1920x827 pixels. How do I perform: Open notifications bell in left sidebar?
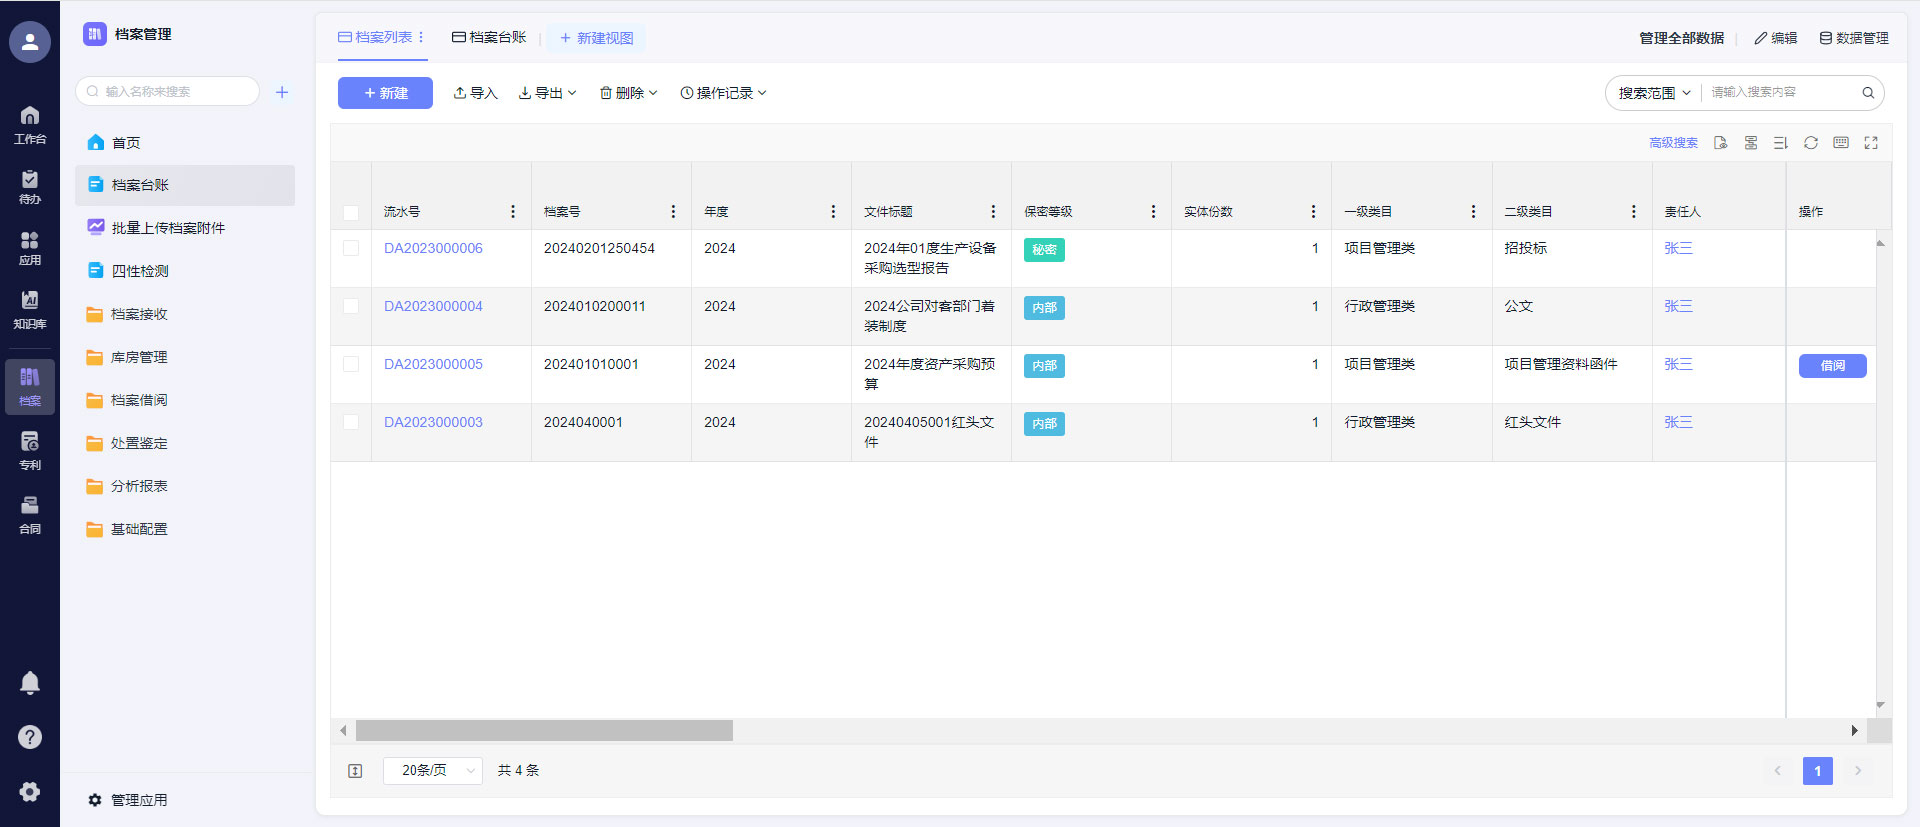(x=30, y=683)
